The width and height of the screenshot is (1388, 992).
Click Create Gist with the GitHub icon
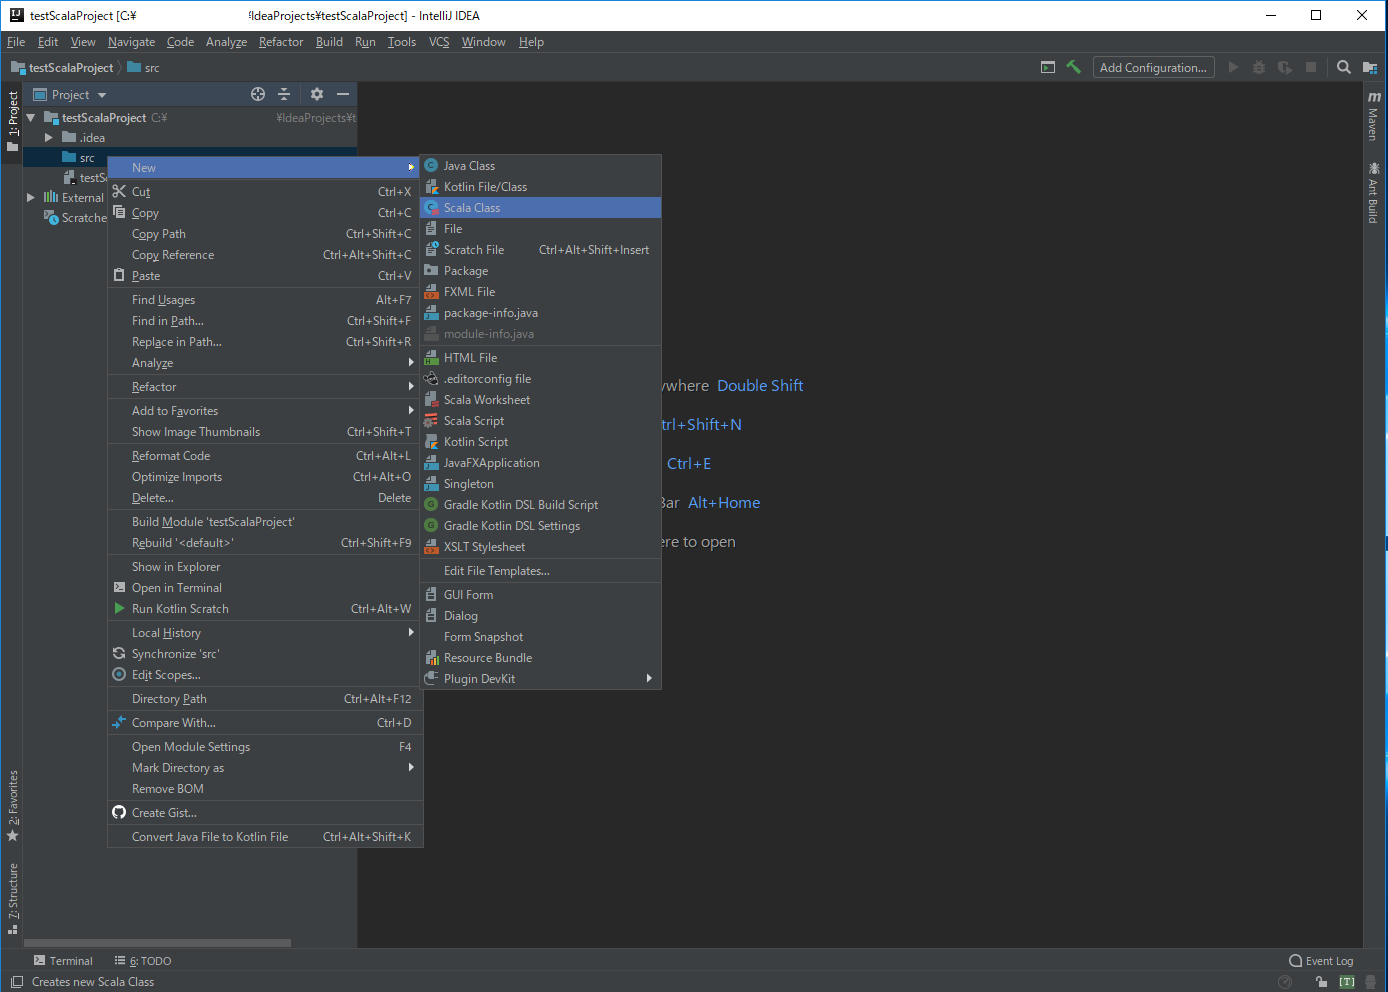(x=265, y=813)
